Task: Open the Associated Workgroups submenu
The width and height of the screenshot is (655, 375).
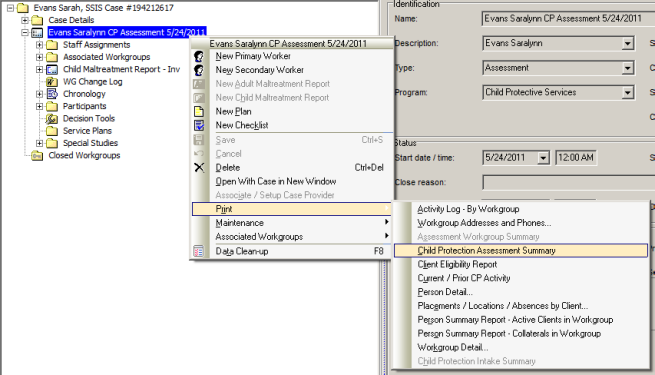Action: [292, 236]
